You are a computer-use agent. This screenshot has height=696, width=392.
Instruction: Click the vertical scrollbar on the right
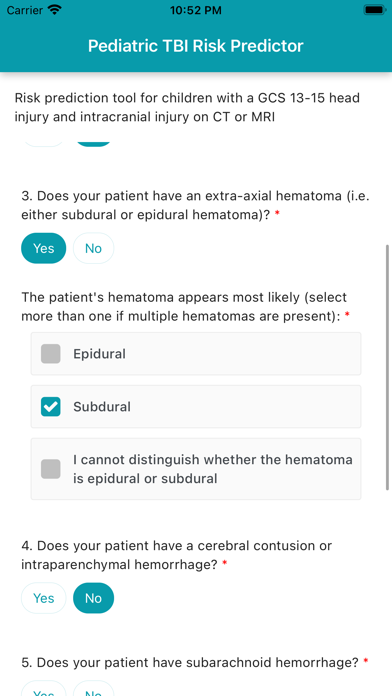click(x=388, y=367)
